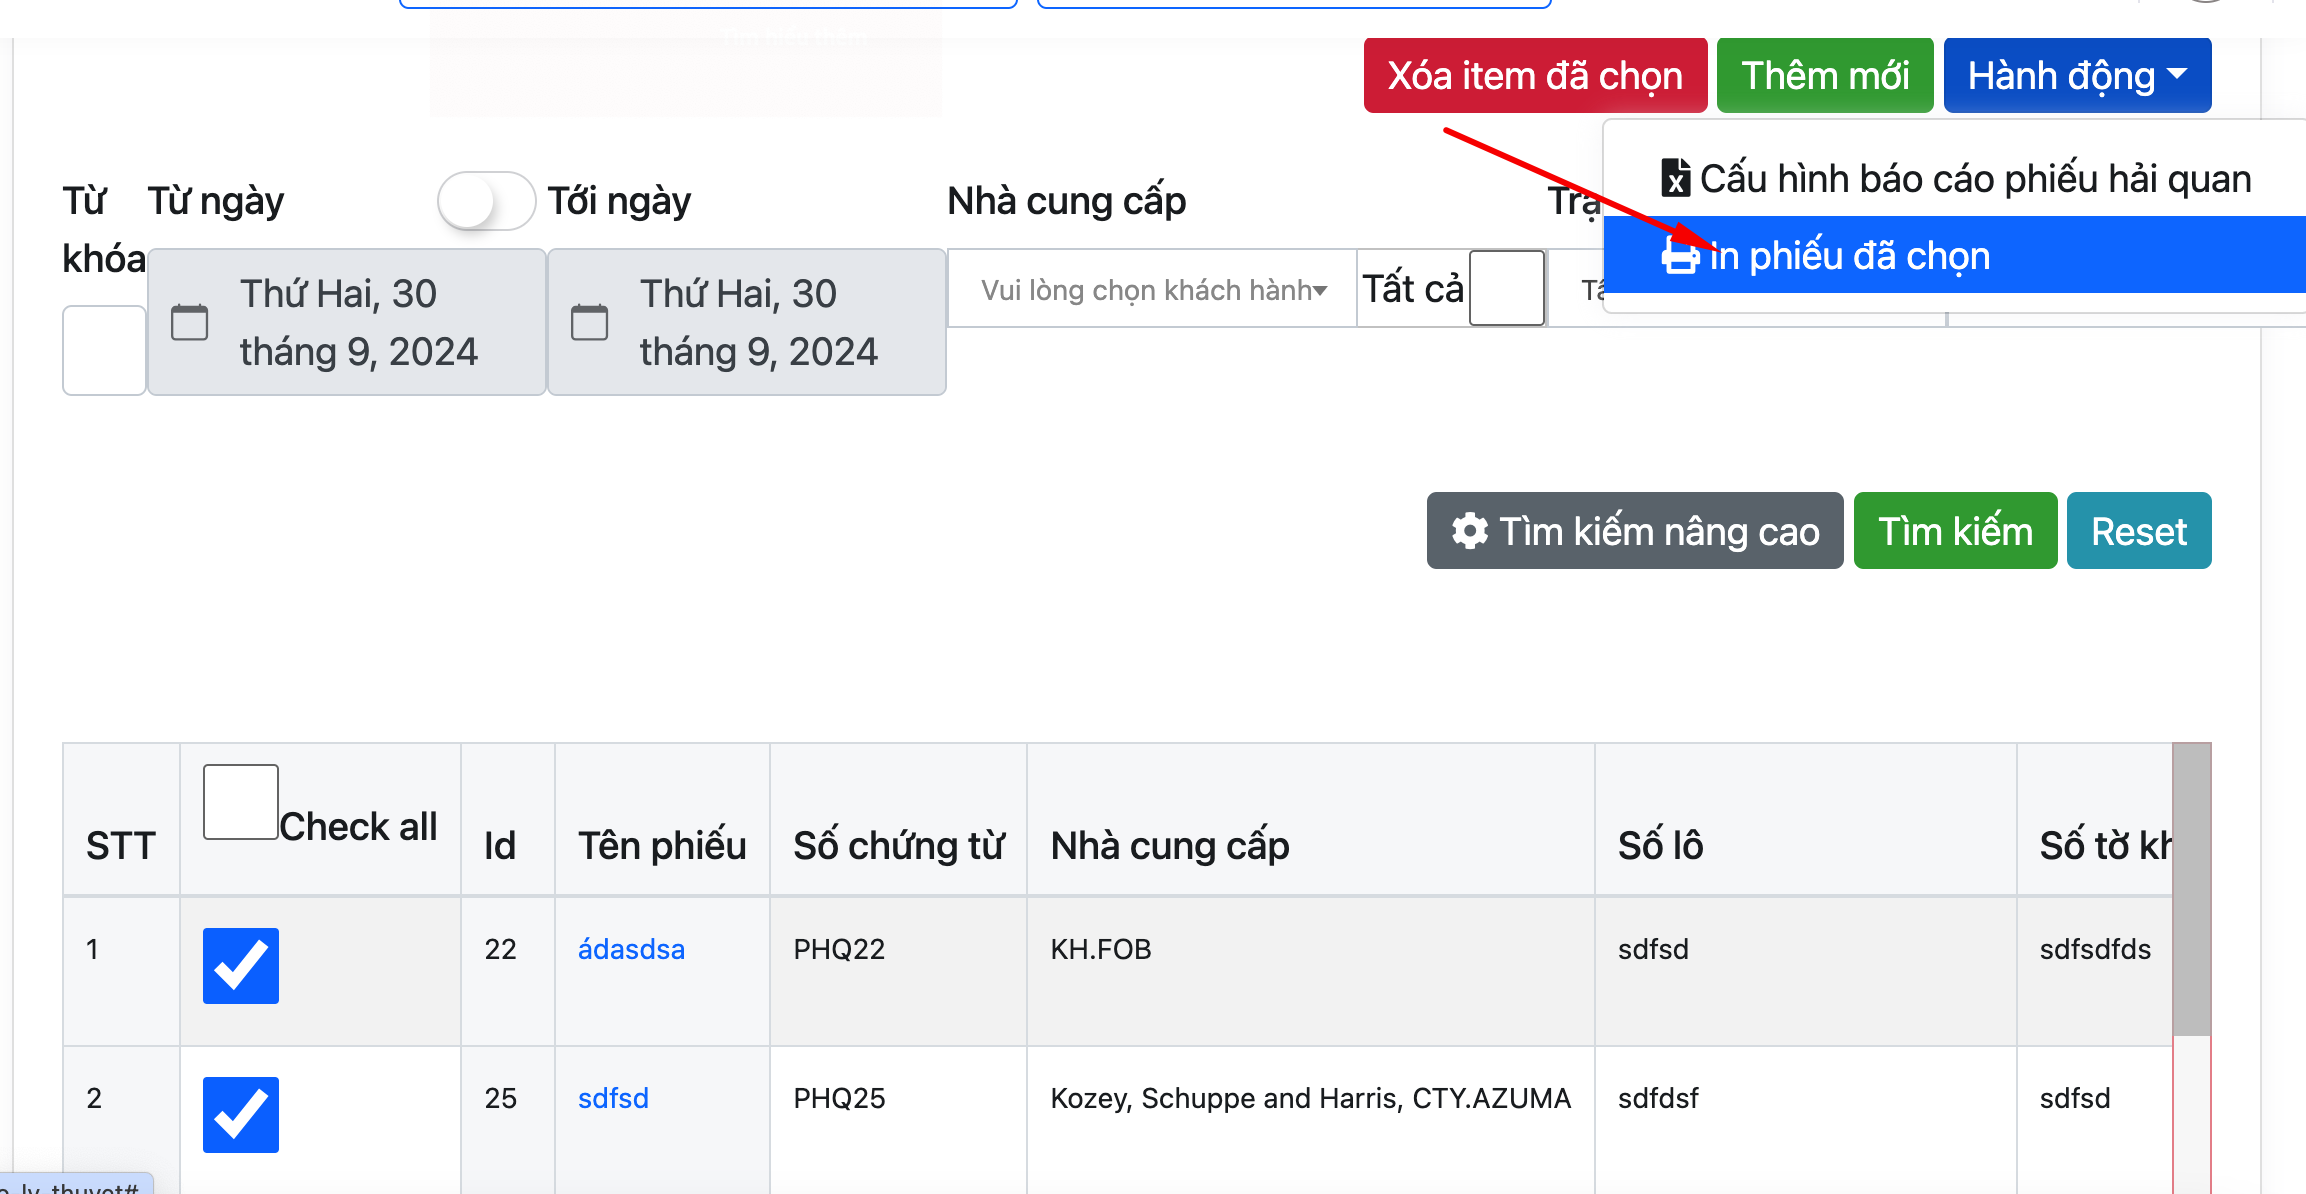Choose Cấu hình báo cáo phiếu hải quan
The width and height of the screenshot is (2306, 1194).
[1974, 179]
